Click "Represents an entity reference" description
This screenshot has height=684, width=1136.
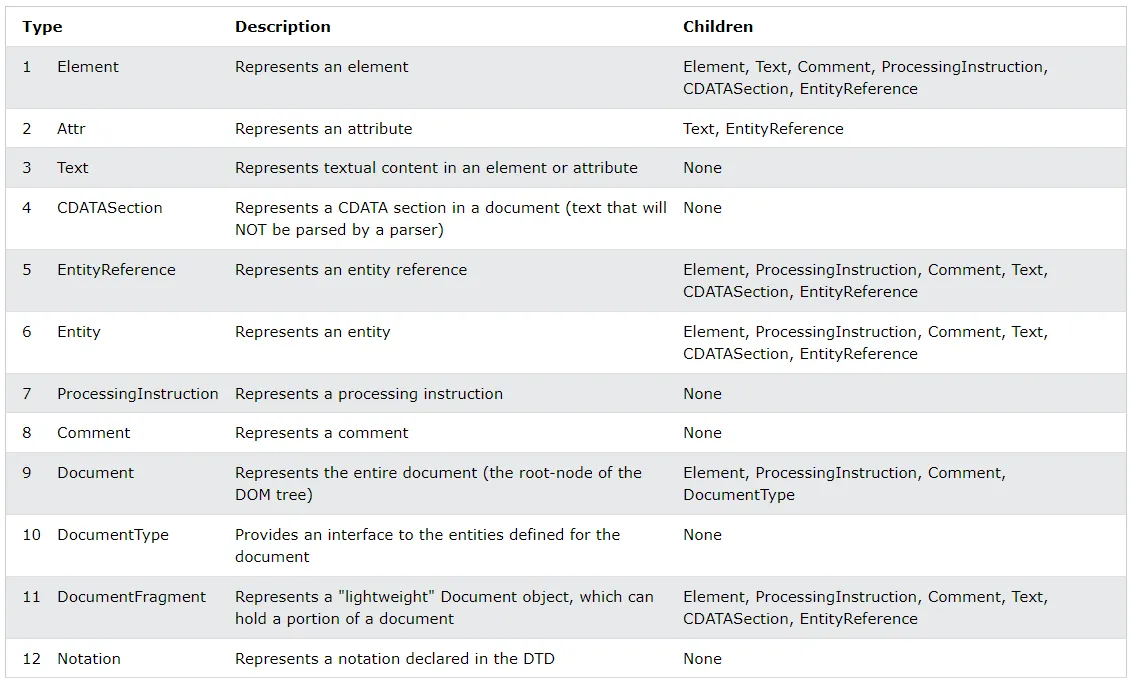coord(351,270)
